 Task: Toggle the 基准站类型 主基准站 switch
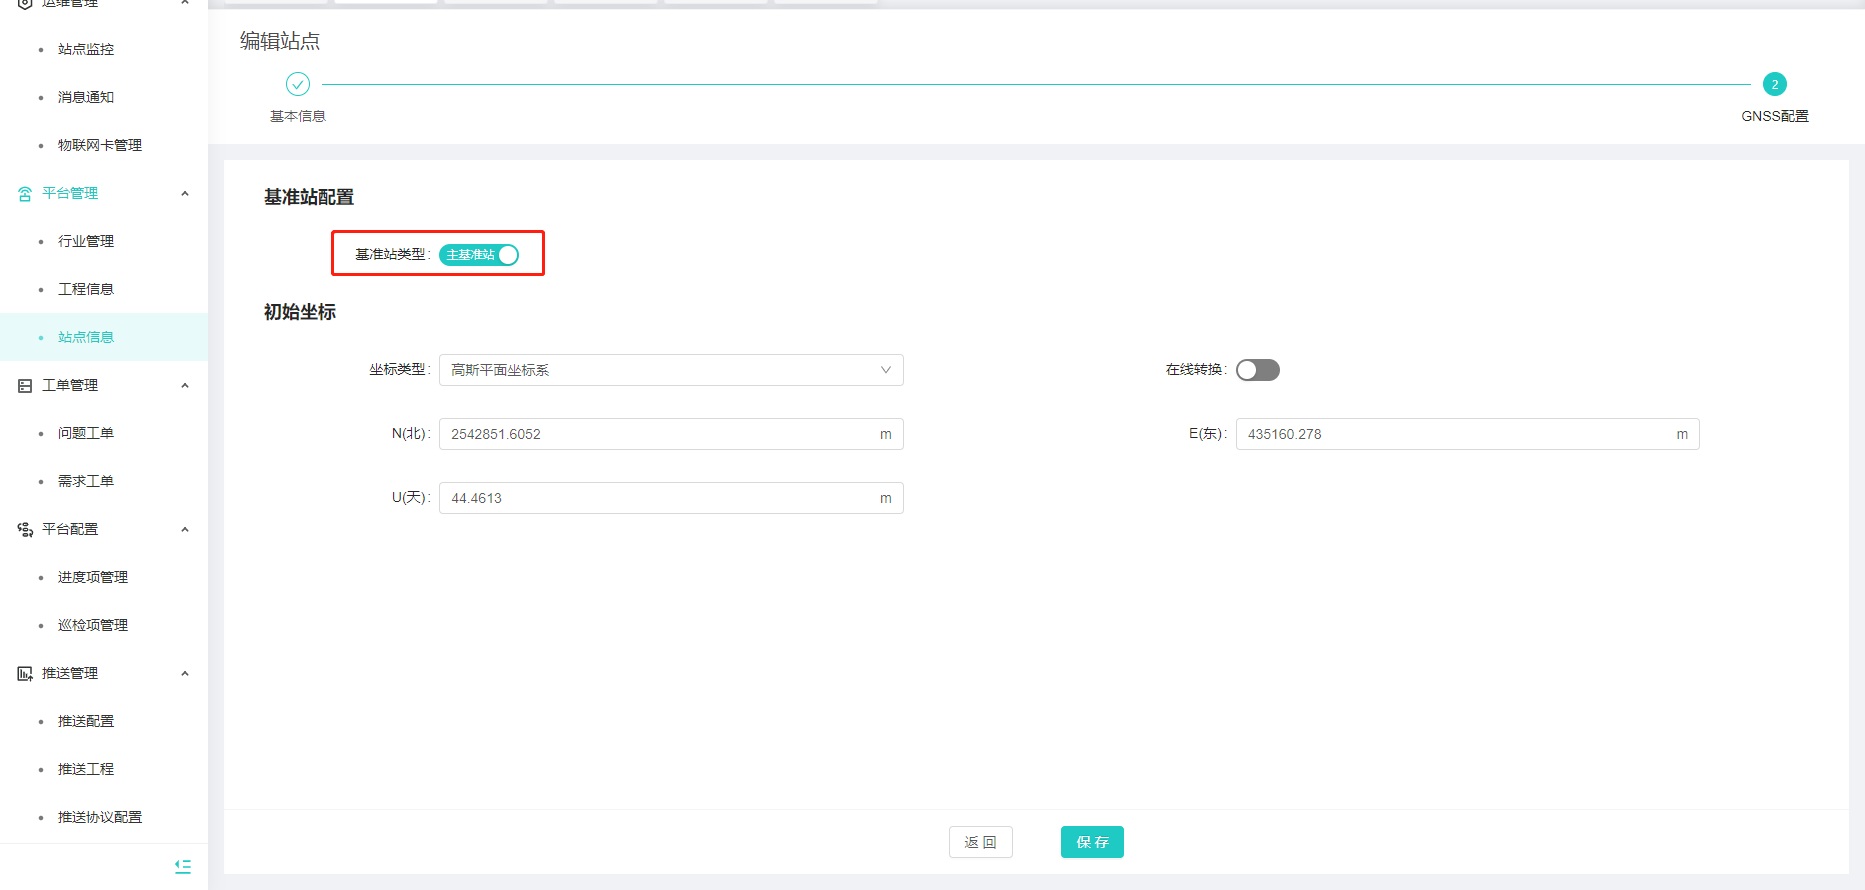(479, 255)
